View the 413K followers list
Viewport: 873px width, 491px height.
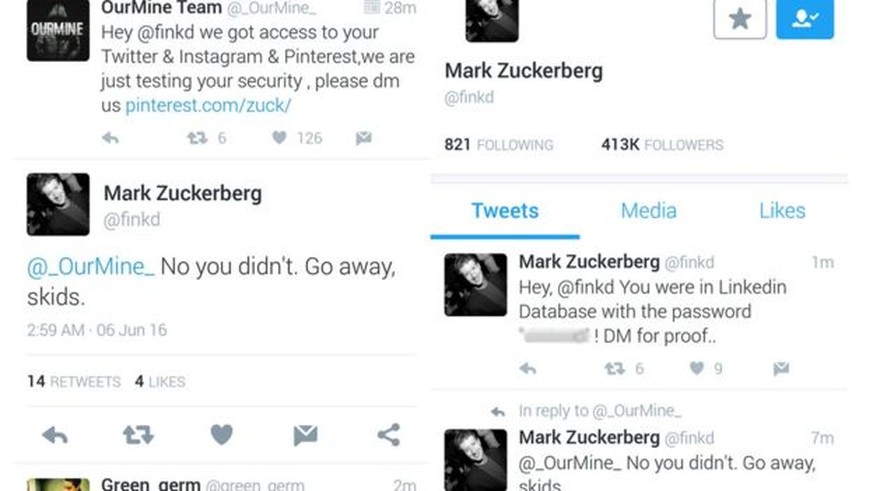click(661, 145)
